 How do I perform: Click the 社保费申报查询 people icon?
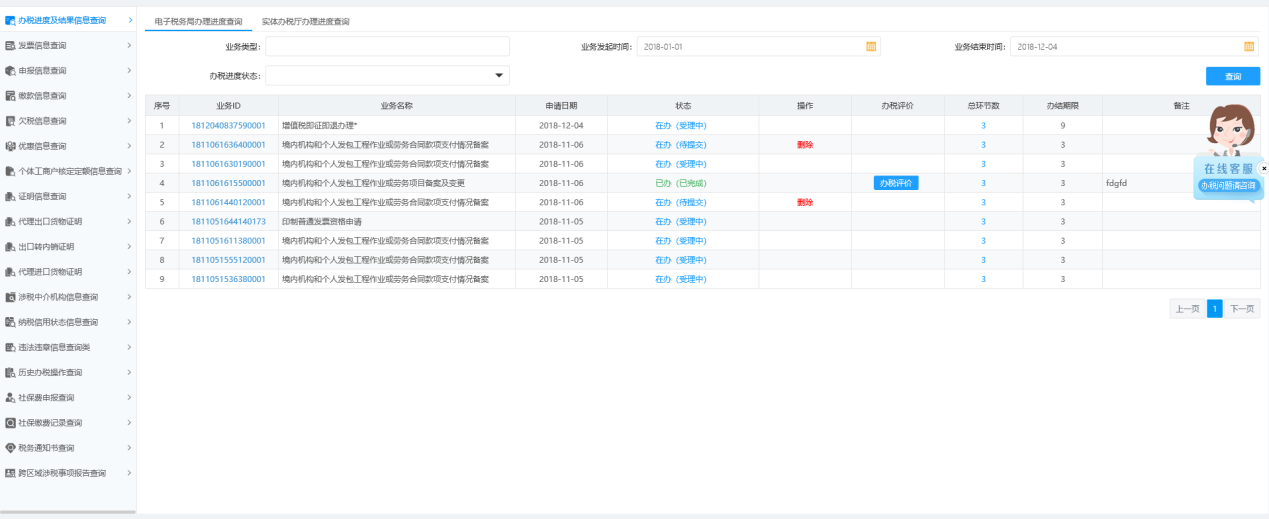(x=10, y=398)
